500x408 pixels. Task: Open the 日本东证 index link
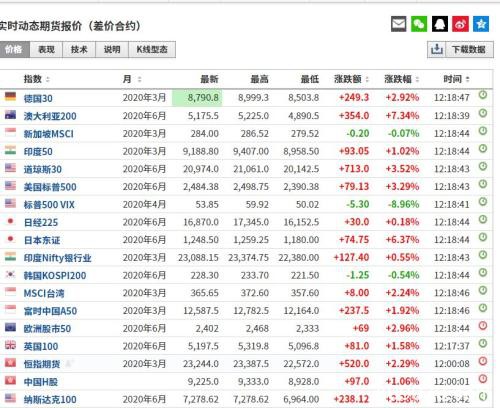42,240
